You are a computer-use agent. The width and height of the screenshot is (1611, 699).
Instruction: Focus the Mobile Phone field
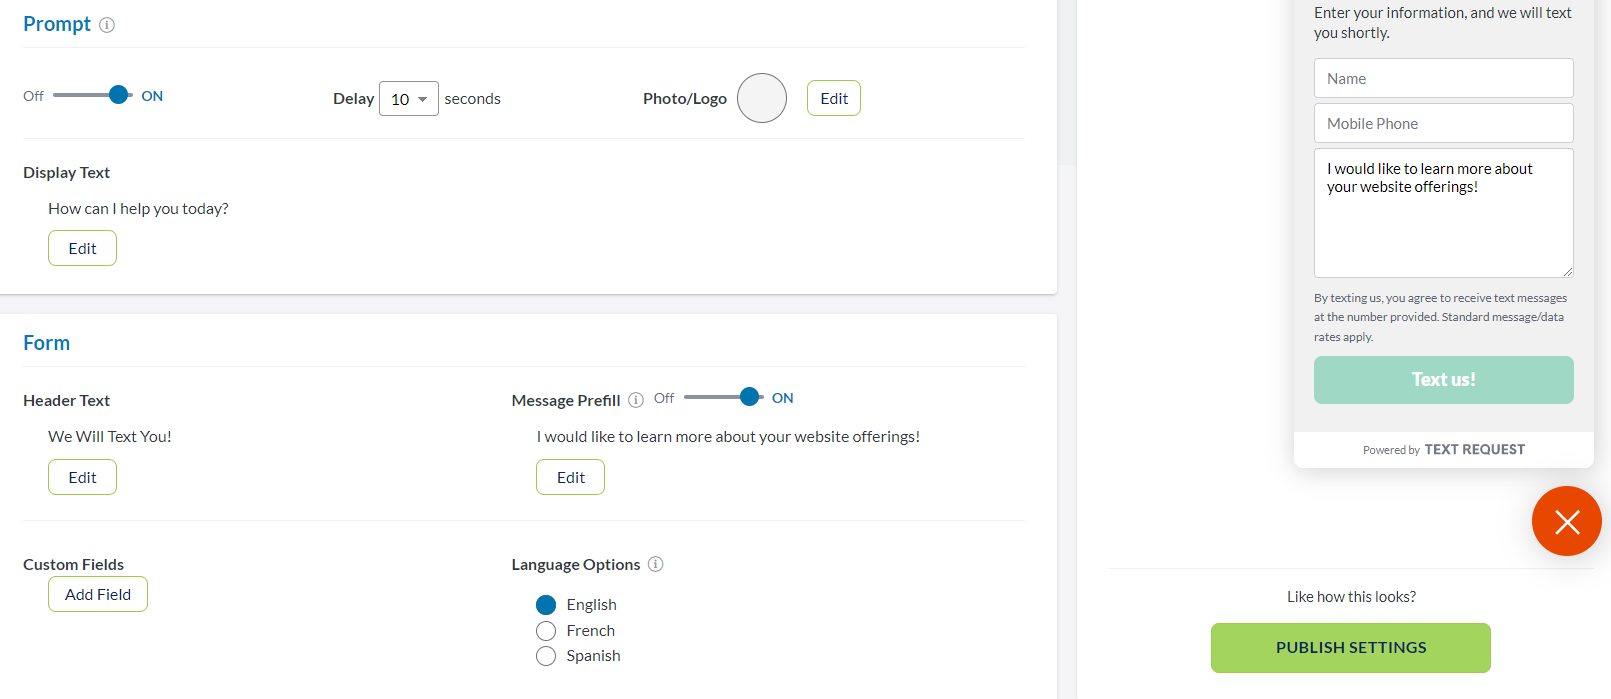[x=1443, y=123]
